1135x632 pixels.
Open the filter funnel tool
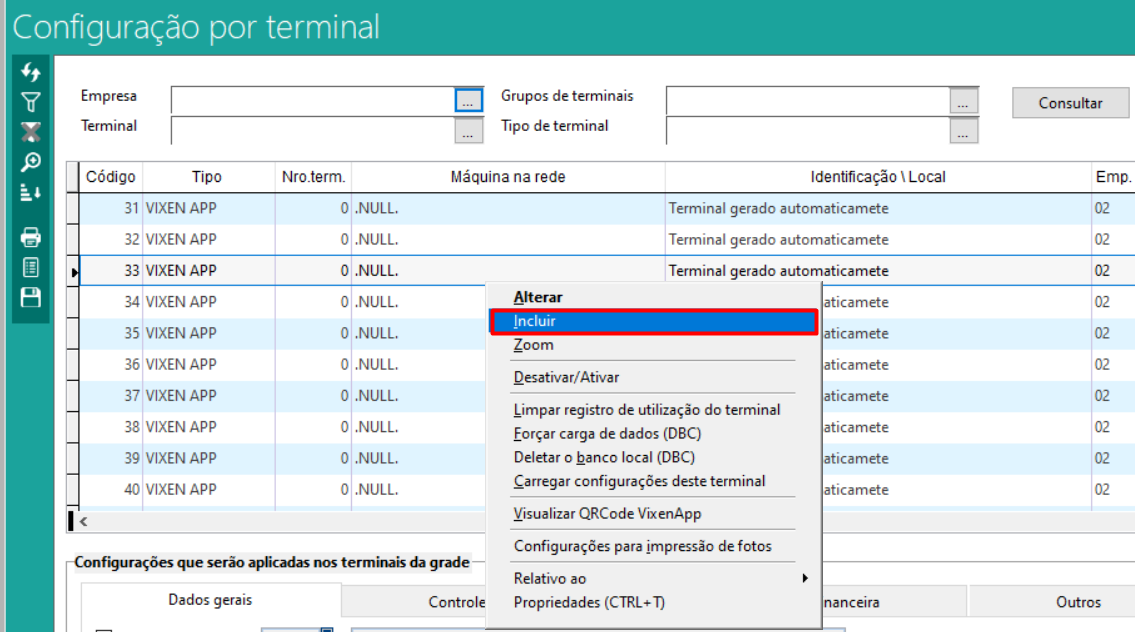click(x=31, y=102)
